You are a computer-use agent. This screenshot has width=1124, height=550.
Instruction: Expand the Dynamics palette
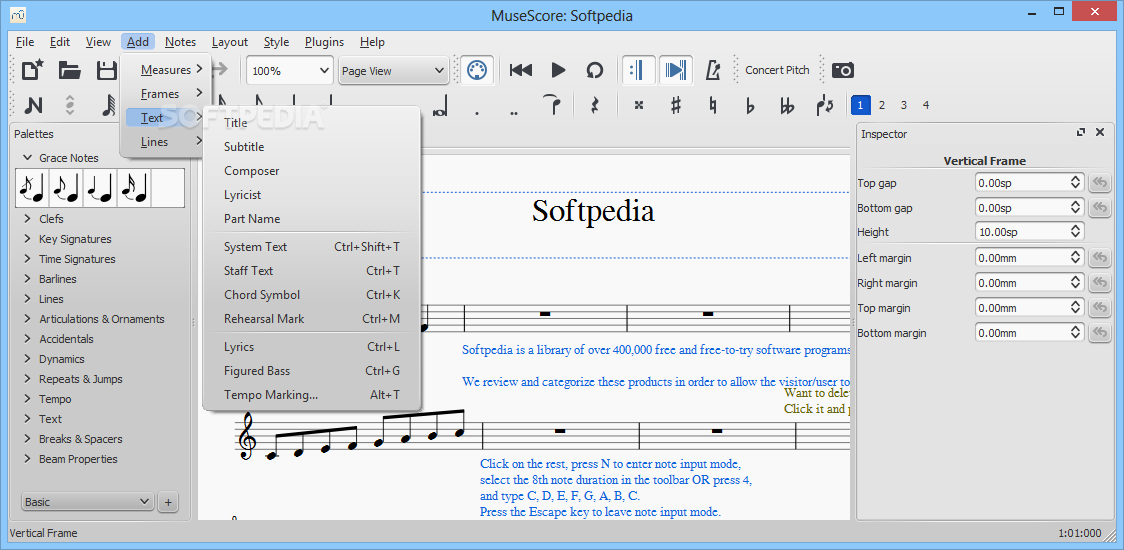(28, 359)
